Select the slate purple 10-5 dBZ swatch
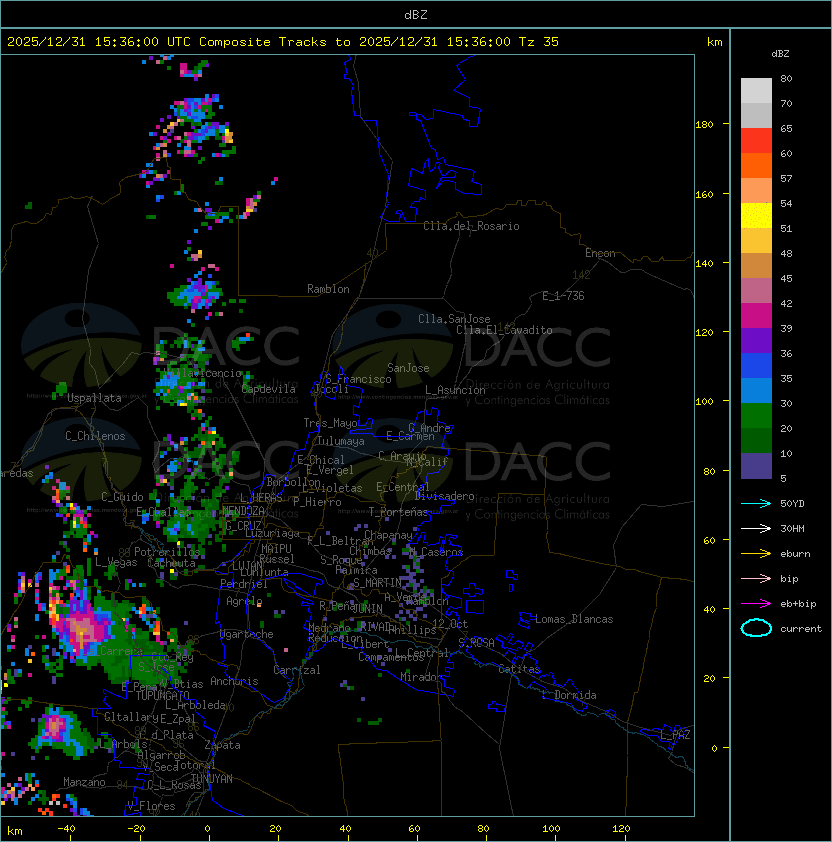 [x=756, y=466]
